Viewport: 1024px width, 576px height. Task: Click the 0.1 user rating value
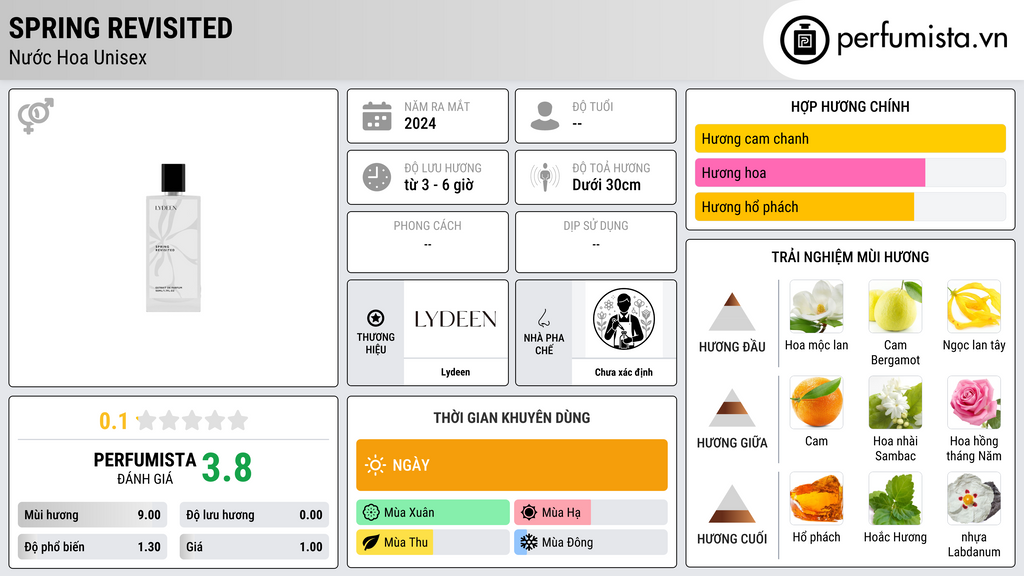114,421
